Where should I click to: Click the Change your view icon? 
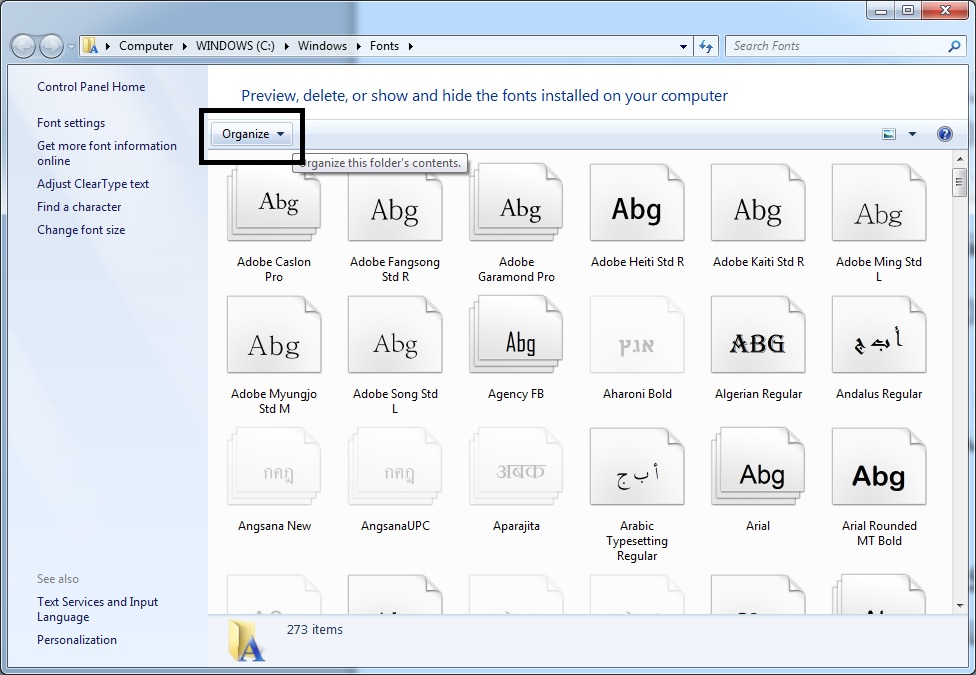click(889, 134)
